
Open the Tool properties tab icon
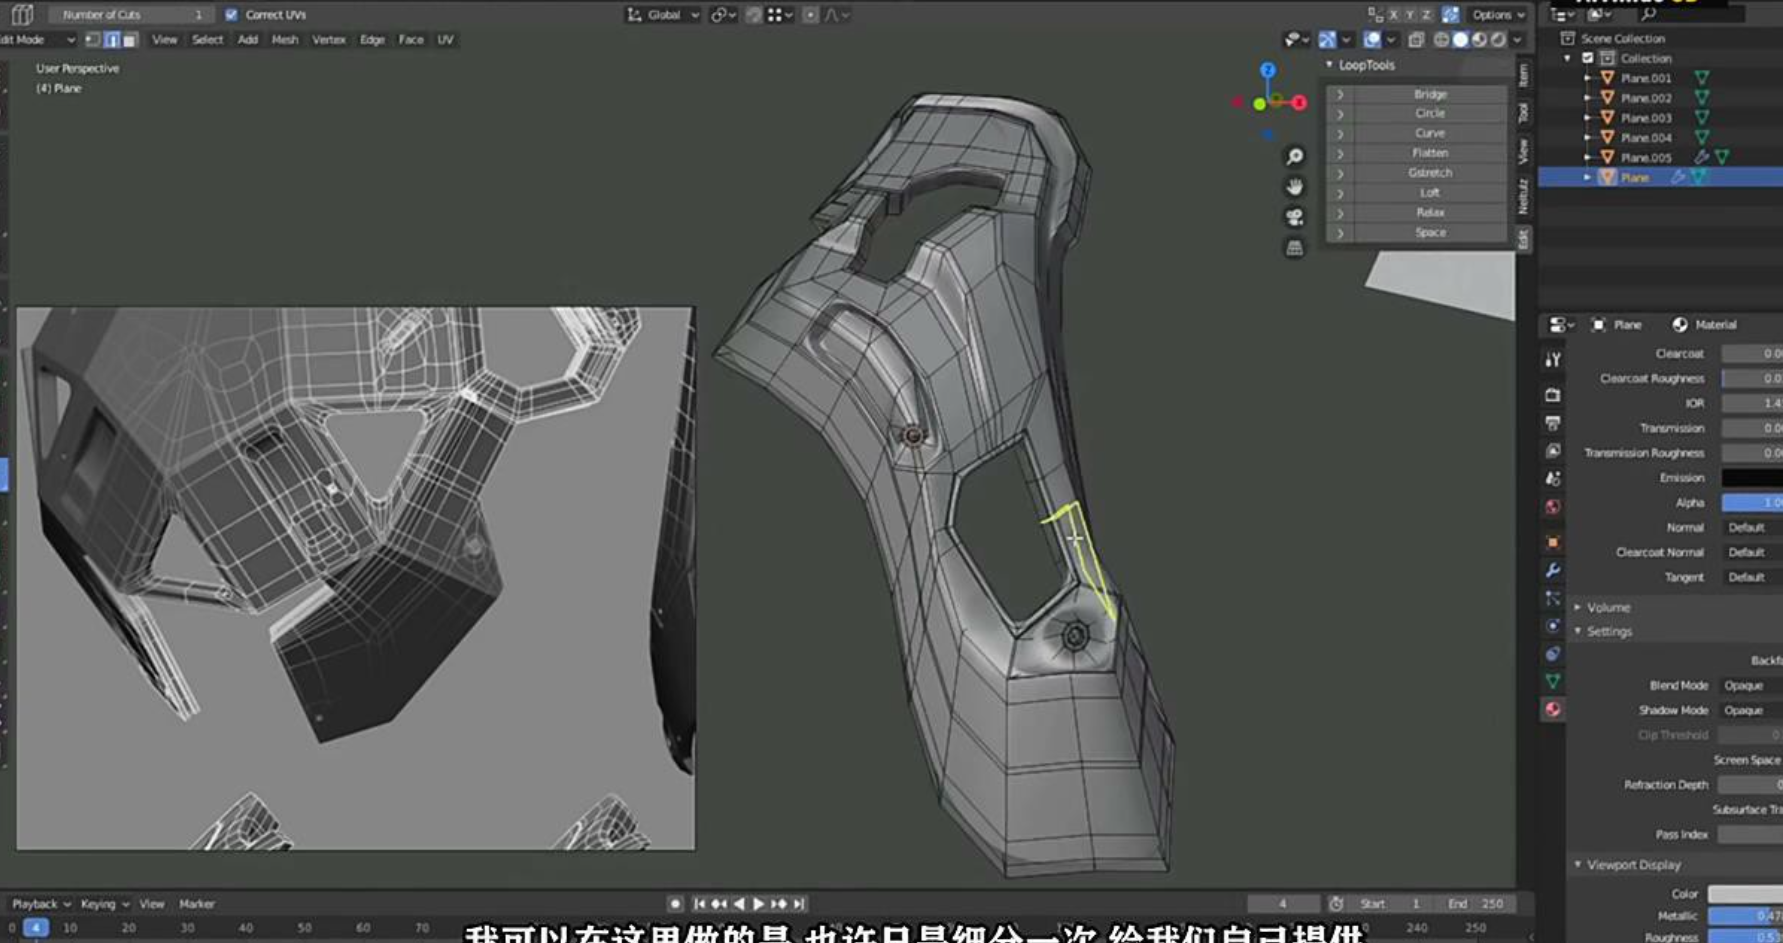click(x=1552, y=359)
